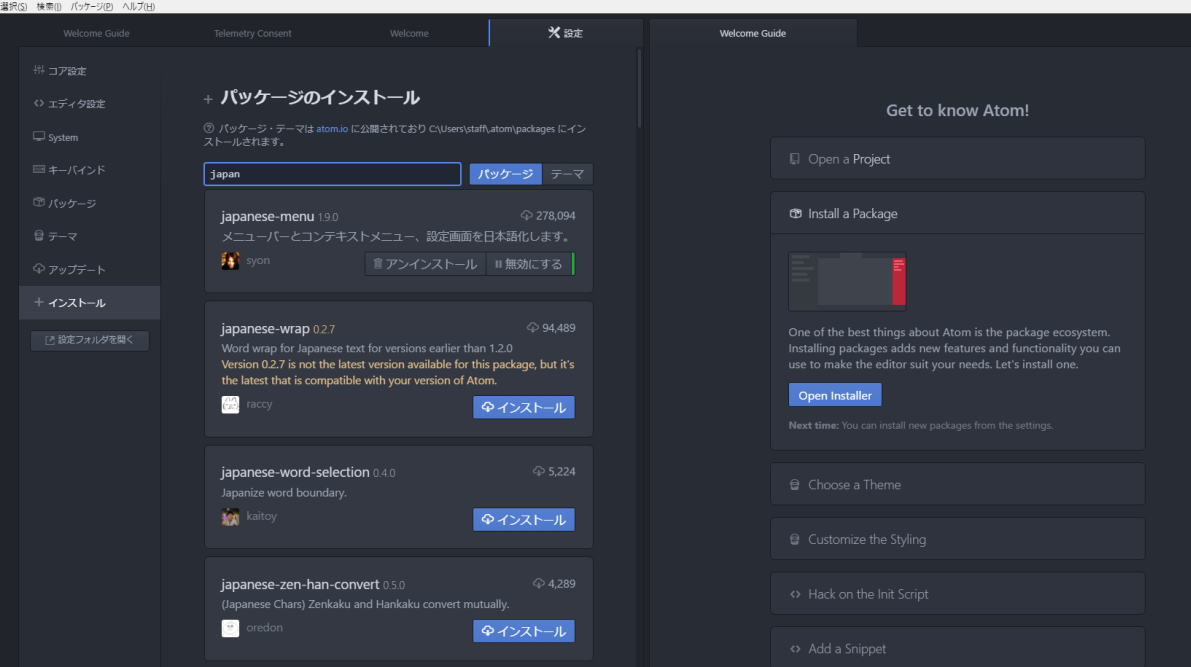Viewport: 1191px width, 667px height.
Task: Select the 設定 settings tab
Action: pos(566,33)
